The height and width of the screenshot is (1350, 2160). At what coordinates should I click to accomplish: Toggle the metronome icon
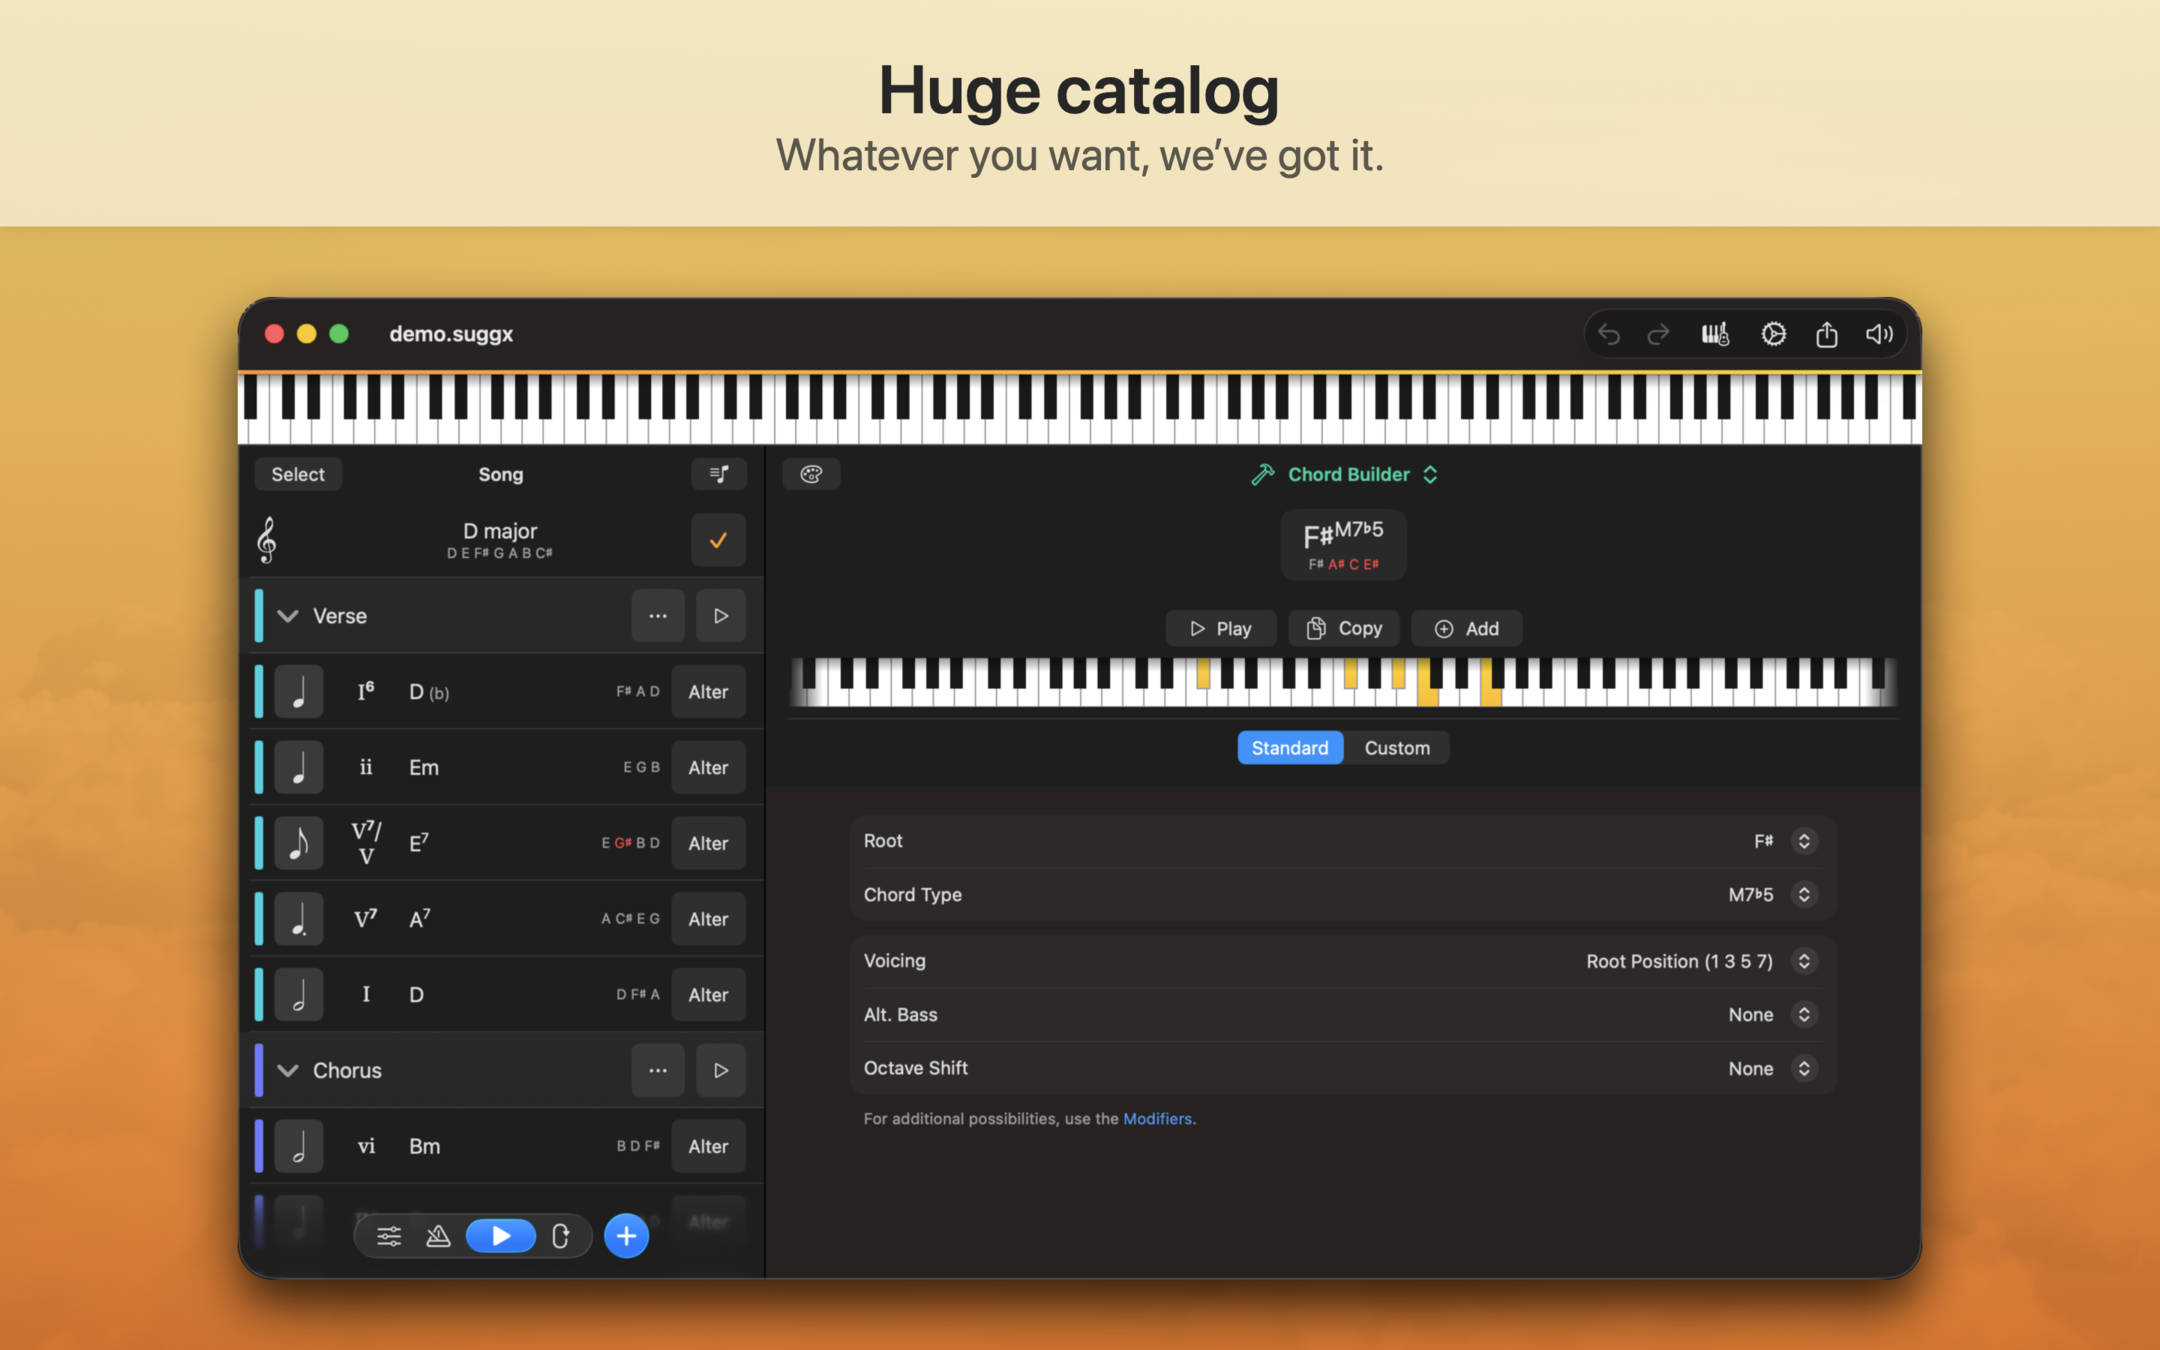point(438,1237)
